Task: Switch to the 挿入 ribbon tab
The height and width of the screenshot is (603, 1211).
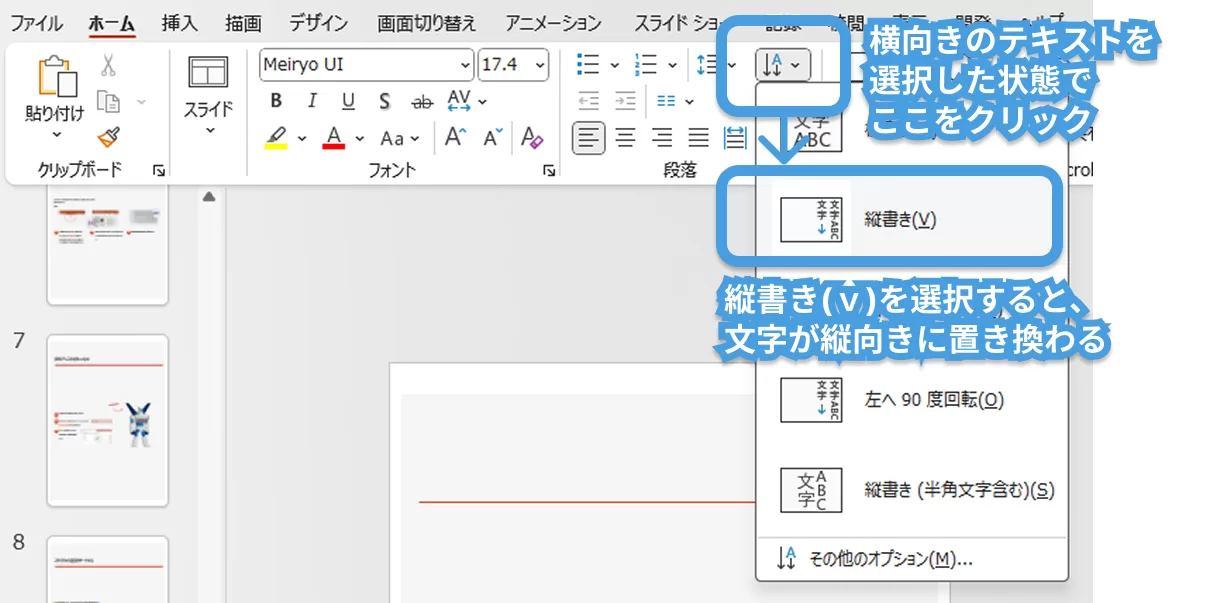Action: point(178,21)
